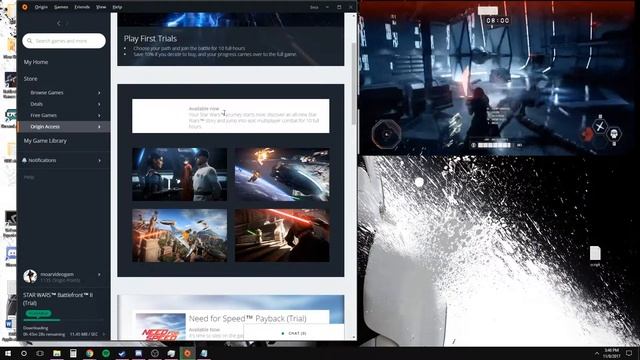The height and width of the screenshot is (360, 640).
Task: Open the Origin menu
Action: click(41, 7)
